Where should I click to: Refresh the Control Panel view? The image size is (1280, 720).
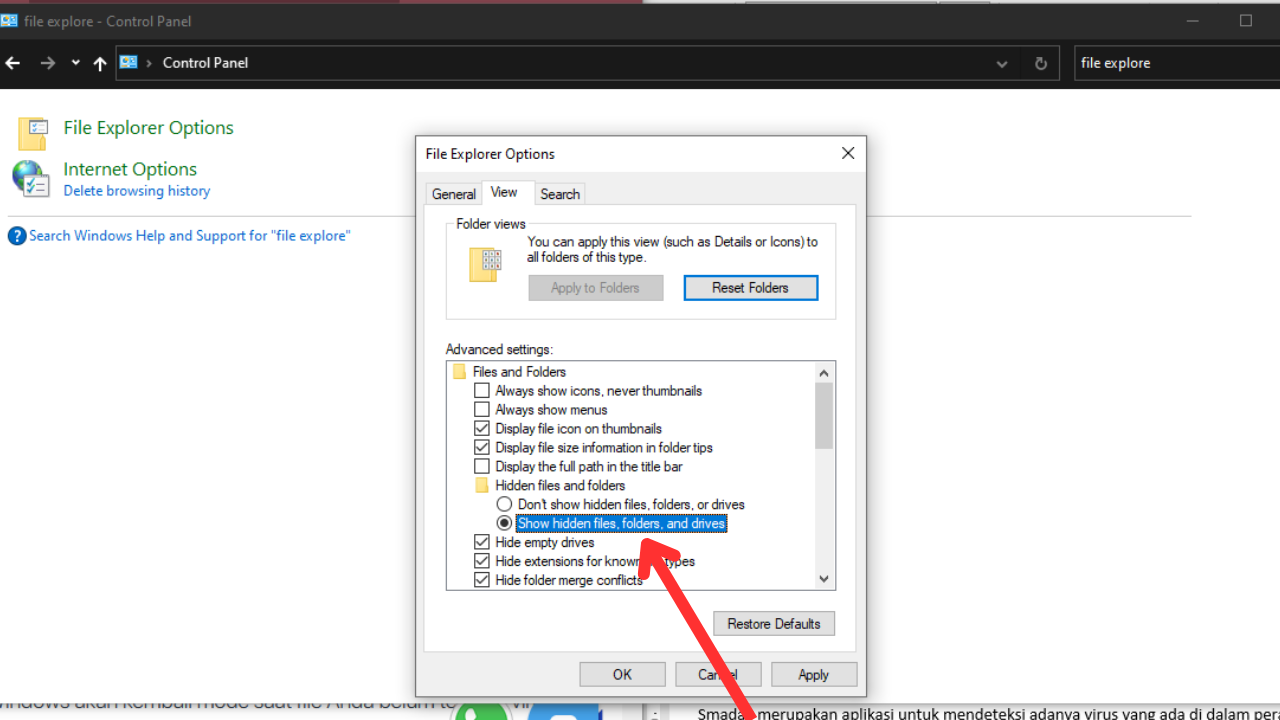coord(1041,63)
